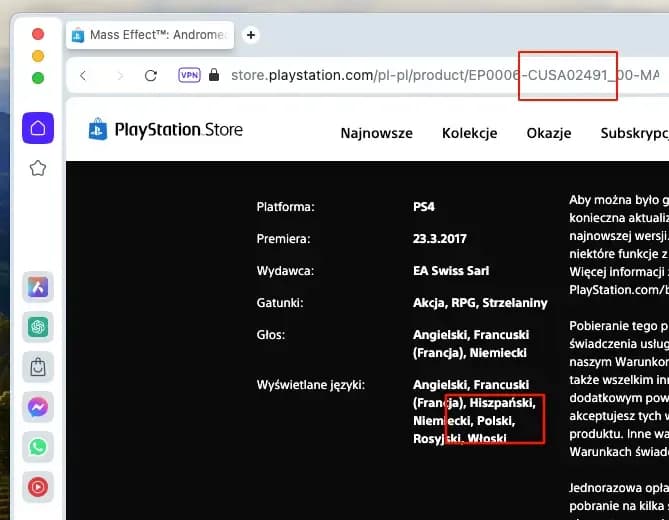Open the Aria AI sidebar icon
This screenshot has width=669, height=520.
pyautogui.click(x=38, y=287)
